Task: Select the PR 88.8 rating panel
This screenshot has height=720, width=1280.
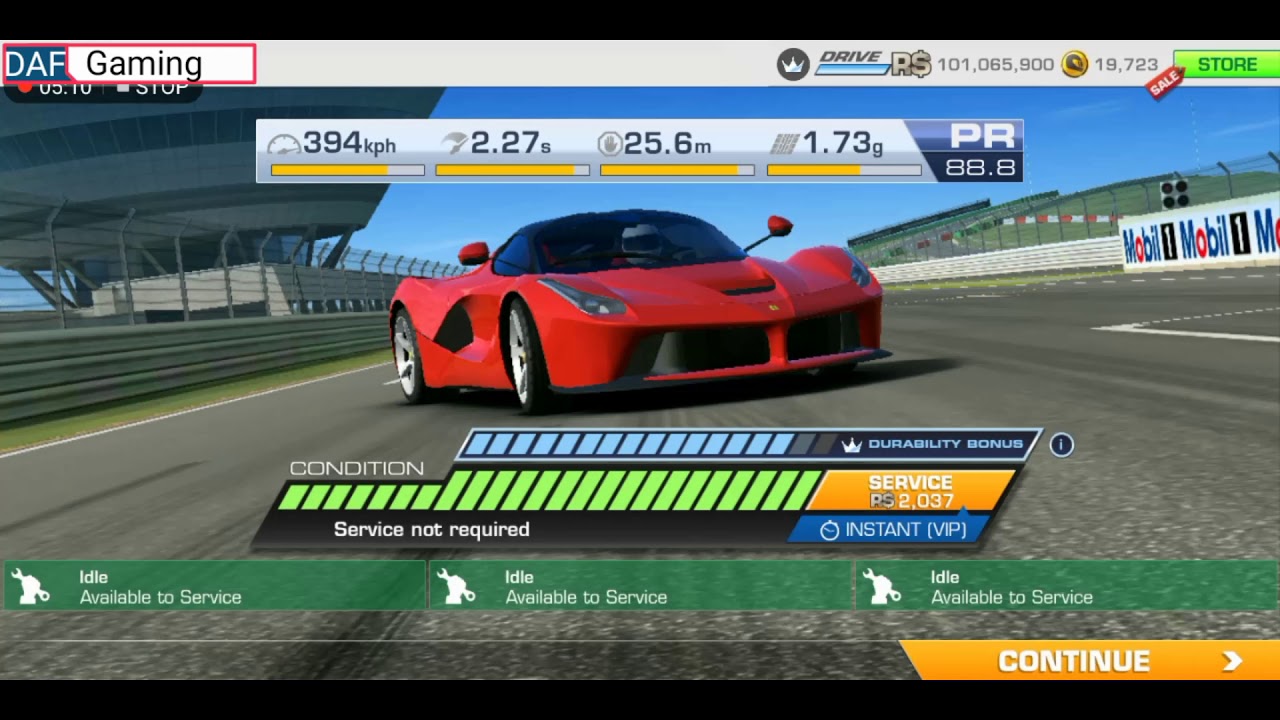Action: [x=969, y=151]
